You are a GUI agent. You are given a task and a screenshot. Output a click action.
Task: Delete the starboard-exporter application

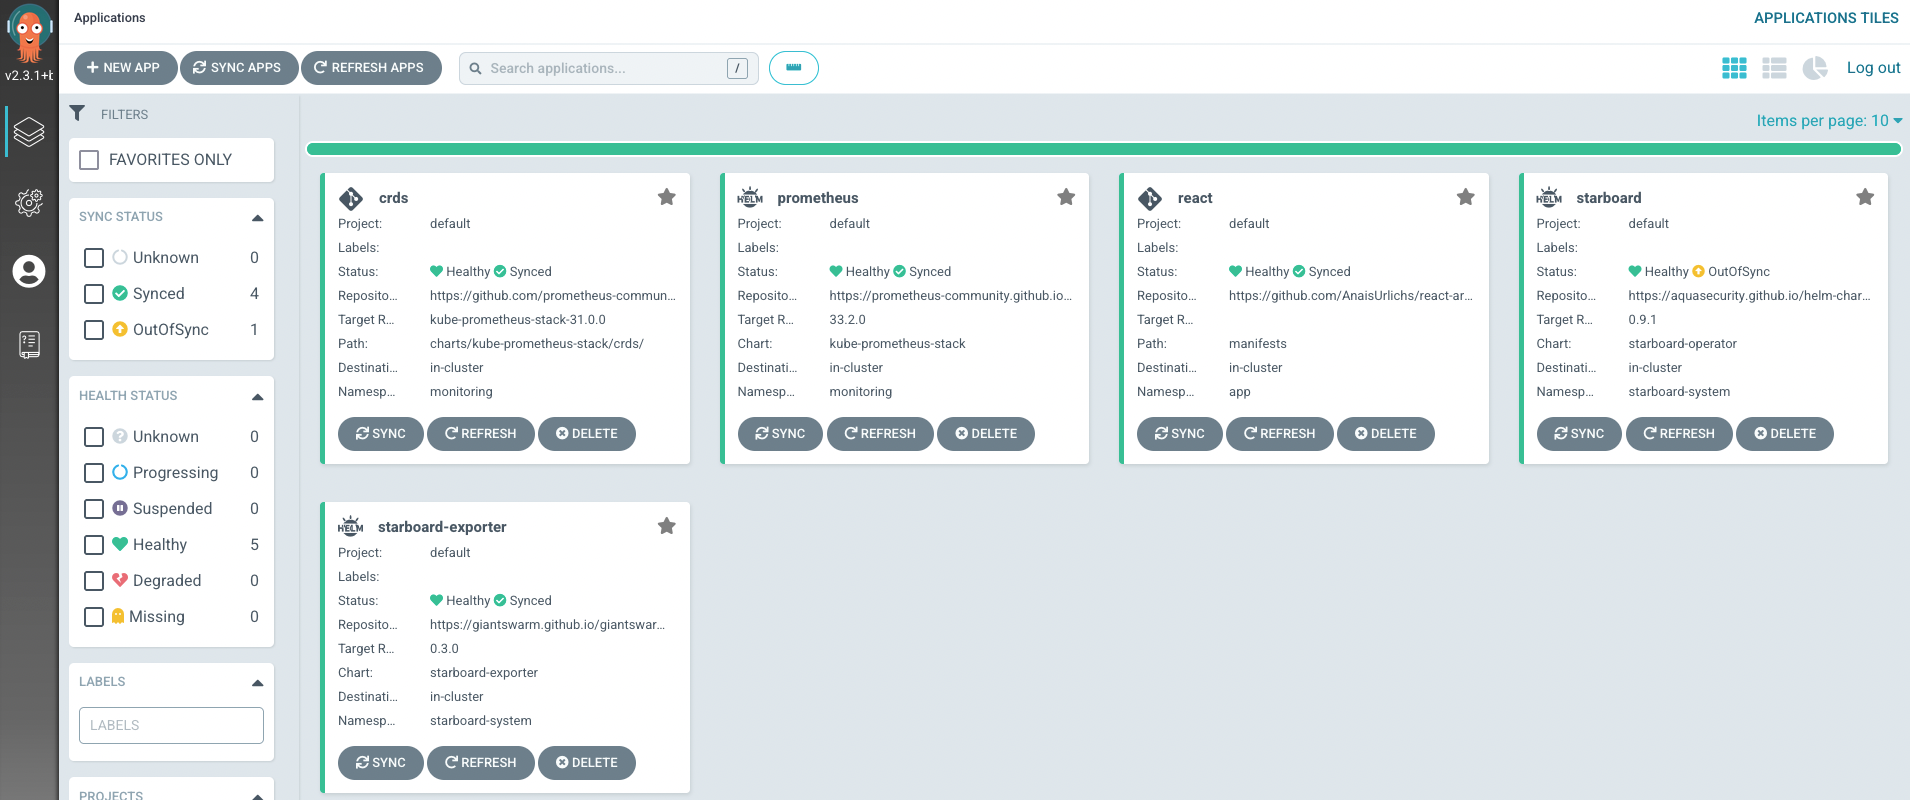tap(587, 763)
